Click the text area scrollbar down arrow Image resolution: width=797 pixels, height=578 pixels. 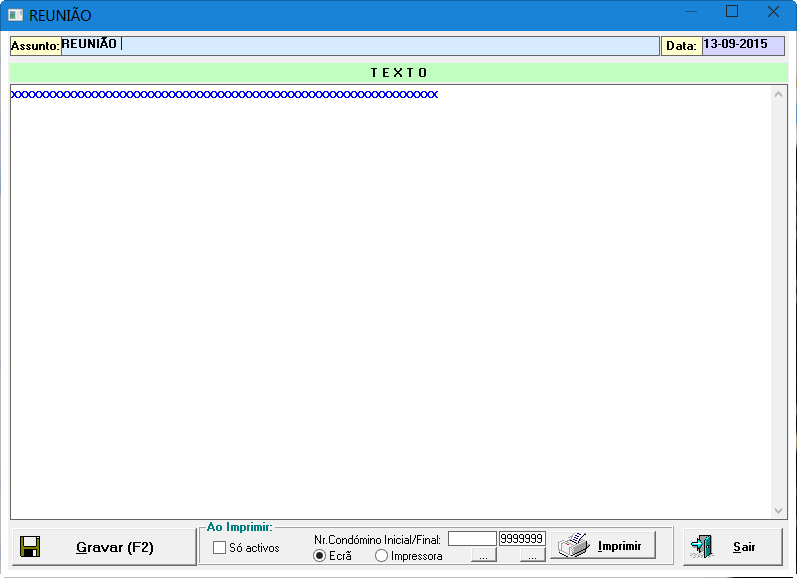[x=779, y=510]
